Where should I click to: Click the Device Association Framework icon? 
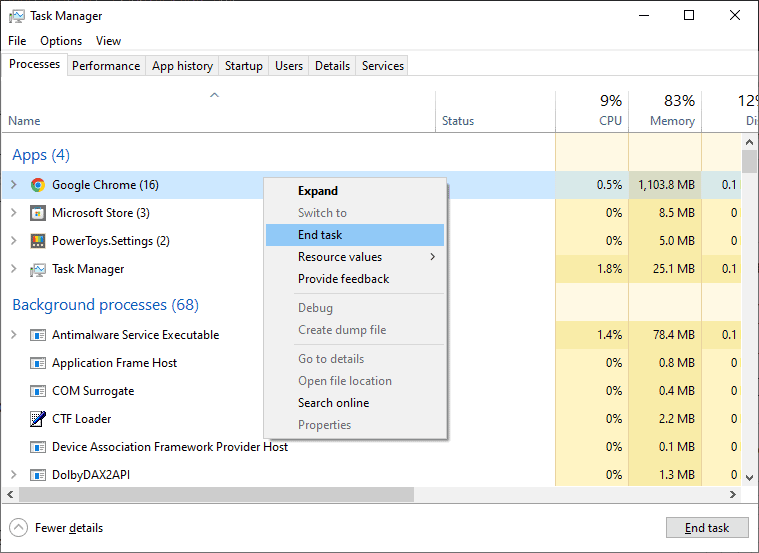pyautogui.click(x=38, y=447)
